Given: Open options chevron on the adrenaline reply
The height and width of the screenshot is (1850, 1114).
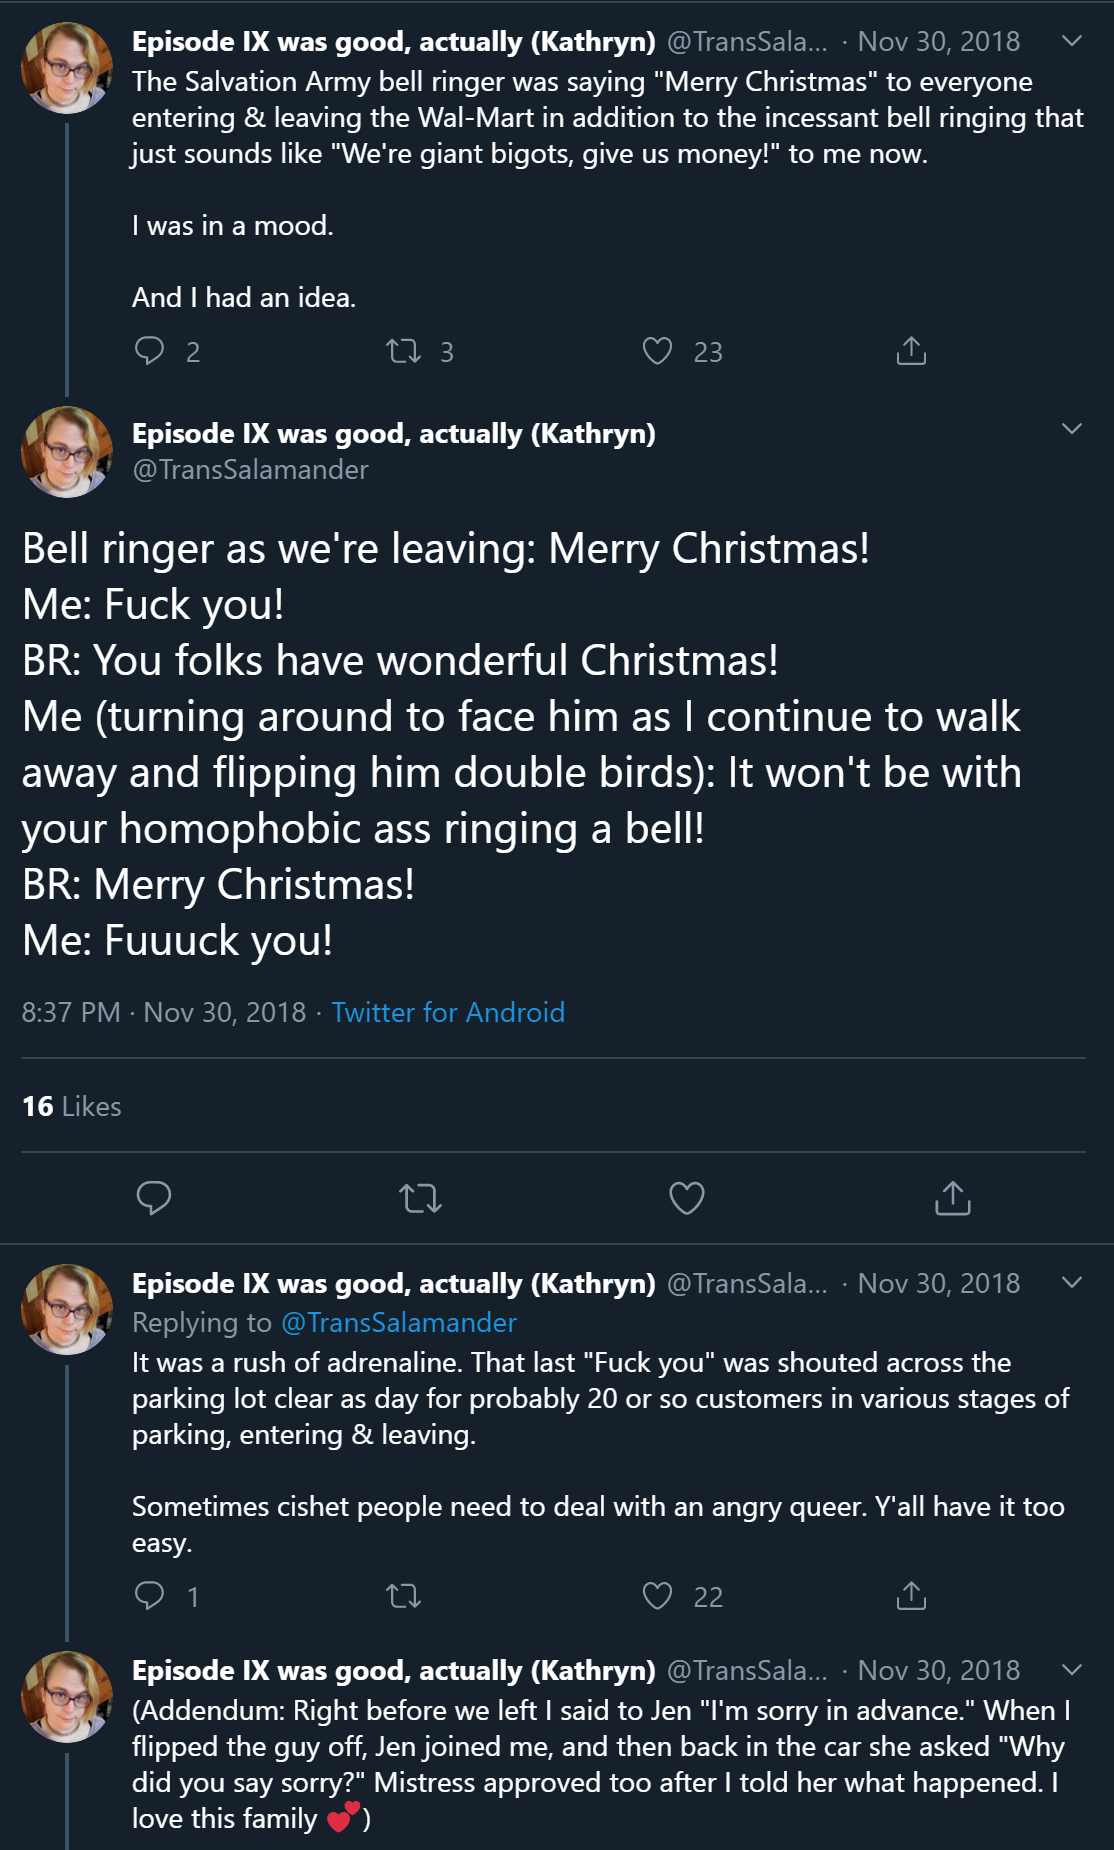Looking at the screenshot, I should coord(1071,1283).
